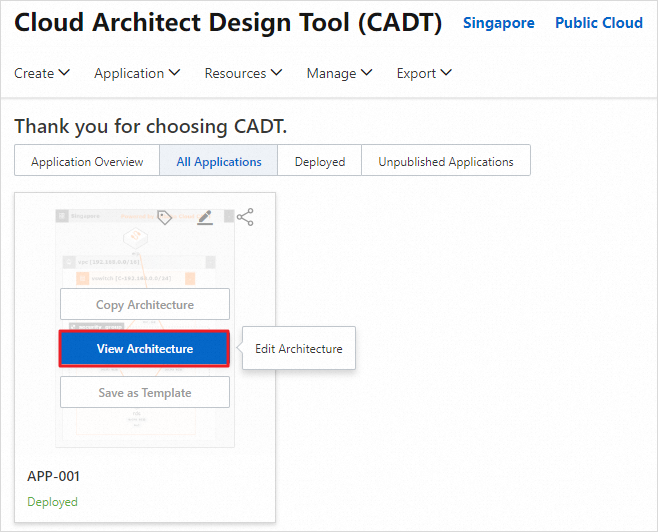Expand the Resources menu
Image resolution: width=658 pixels, height=532 pixels.
coord(243,73)
